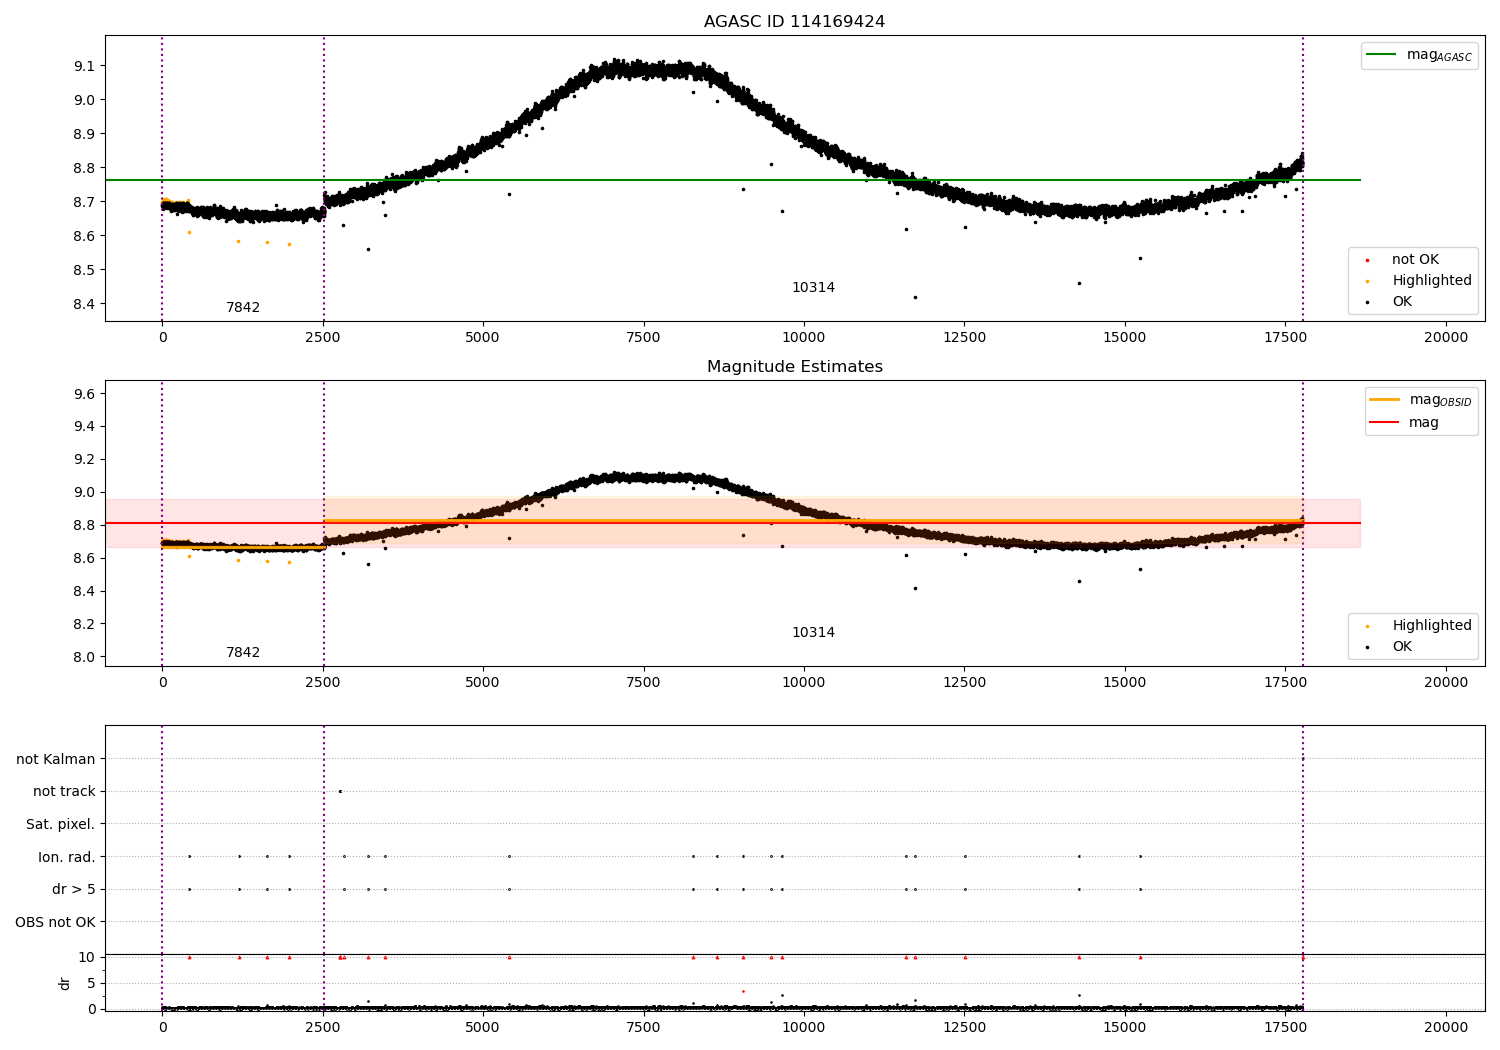Click the obsid label 10314 in middle plot
This screenshot has height=1050, width=1500.
tap(813, 633)
